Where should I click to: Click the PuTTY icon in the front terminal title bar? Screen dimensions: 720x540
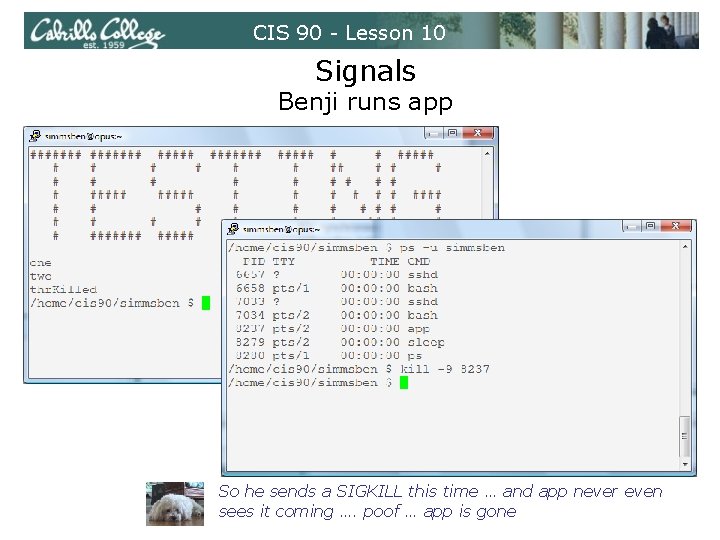(x=233, y=228)
